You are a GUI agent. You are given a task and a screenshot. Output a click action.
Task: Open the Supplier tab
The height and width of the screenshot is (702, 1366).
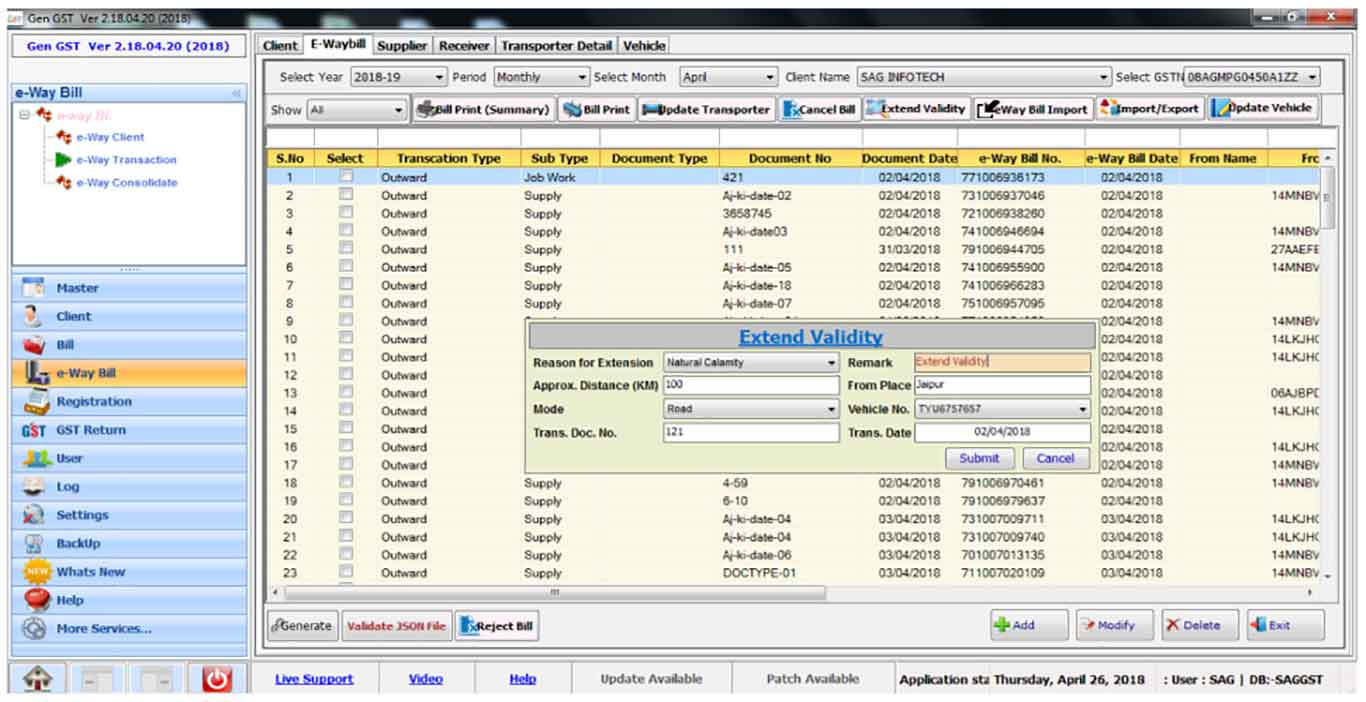click(402, 45)
